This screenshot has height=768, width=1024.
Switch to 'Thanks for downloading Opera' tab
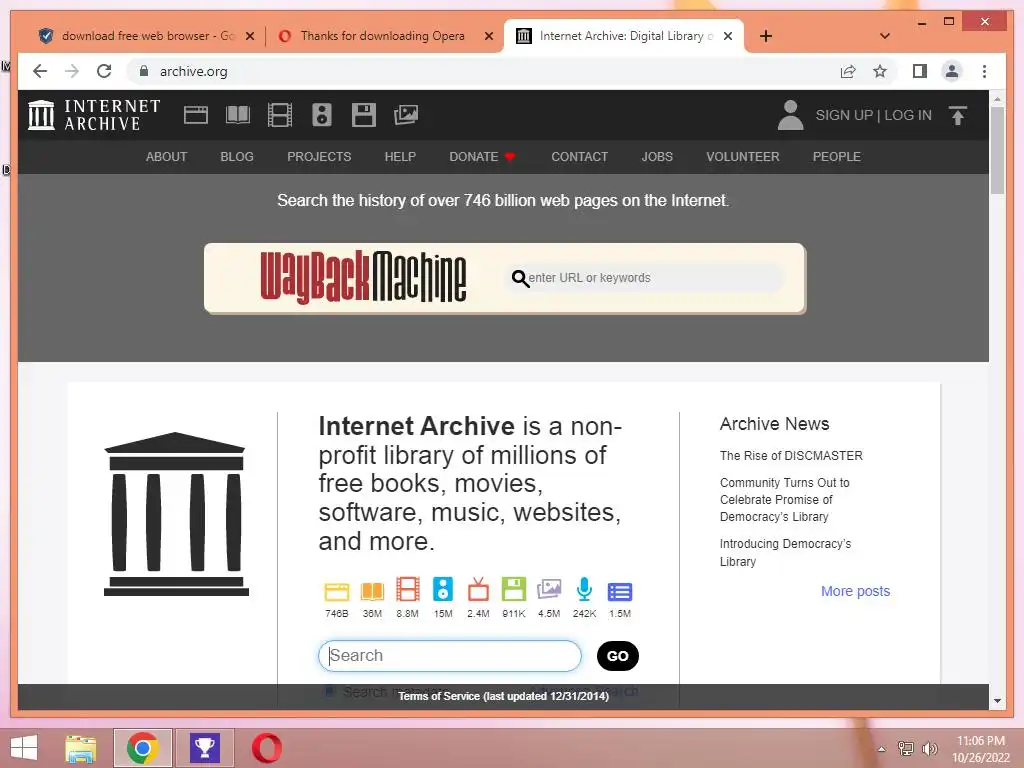point(383,36)
